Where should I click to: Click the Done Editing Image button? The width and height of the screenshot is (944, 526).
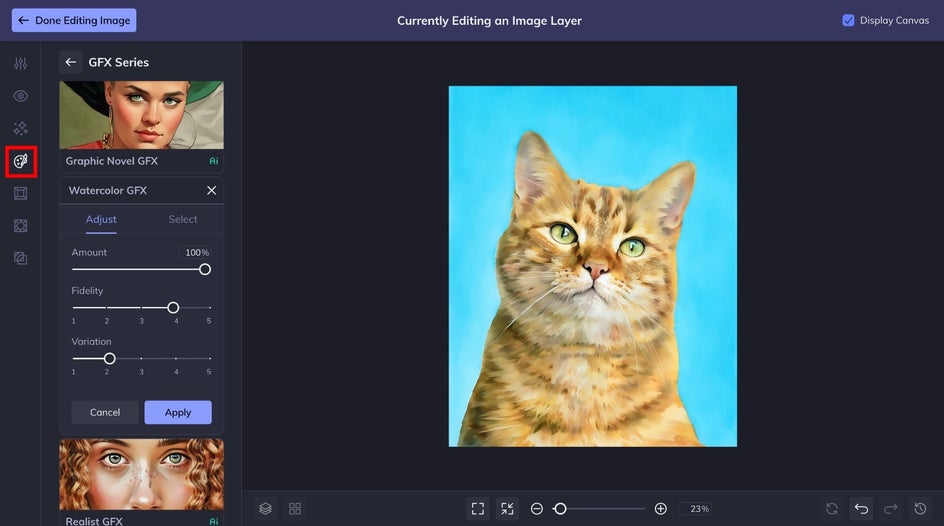[x=74, y=20]
